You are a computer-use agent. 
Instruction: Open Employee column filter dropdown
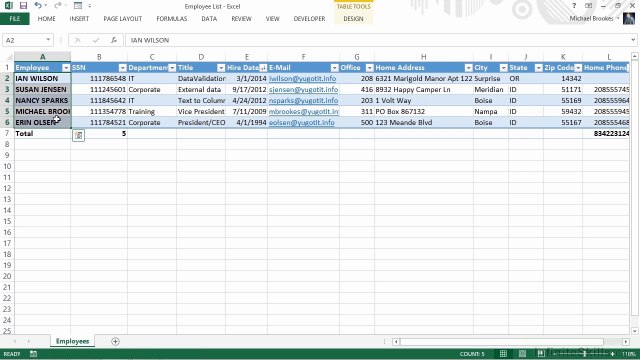pyautogui.click(x=66, y=68)
